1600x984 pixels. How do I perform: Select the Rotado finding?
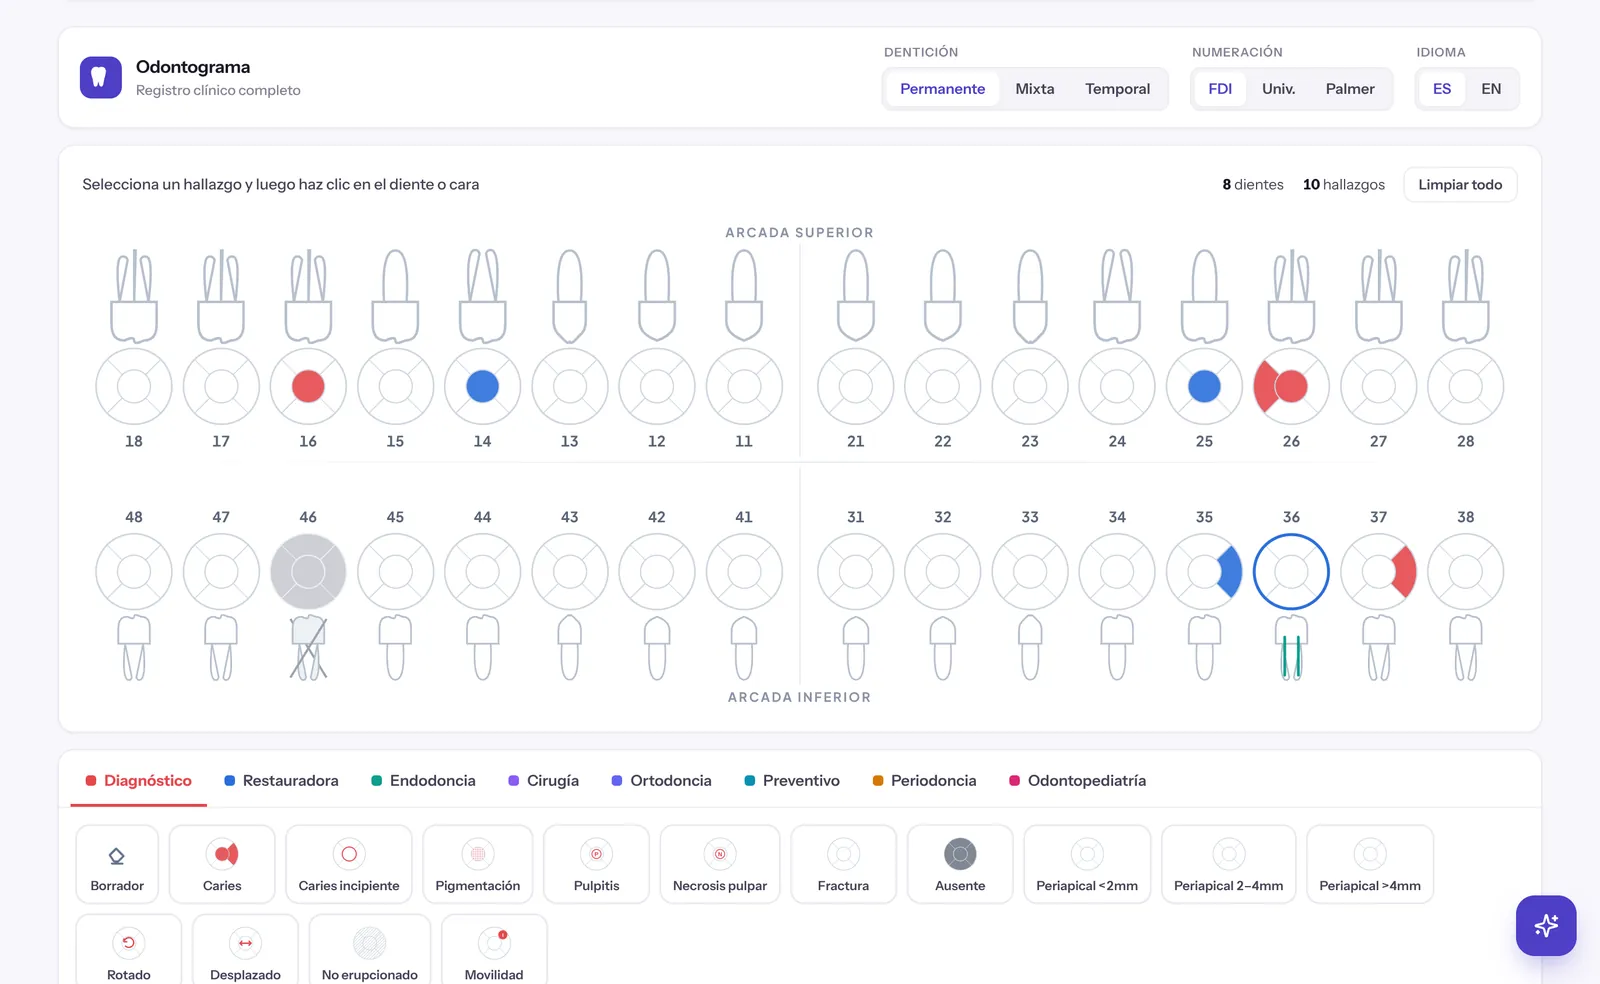(129, 950)
